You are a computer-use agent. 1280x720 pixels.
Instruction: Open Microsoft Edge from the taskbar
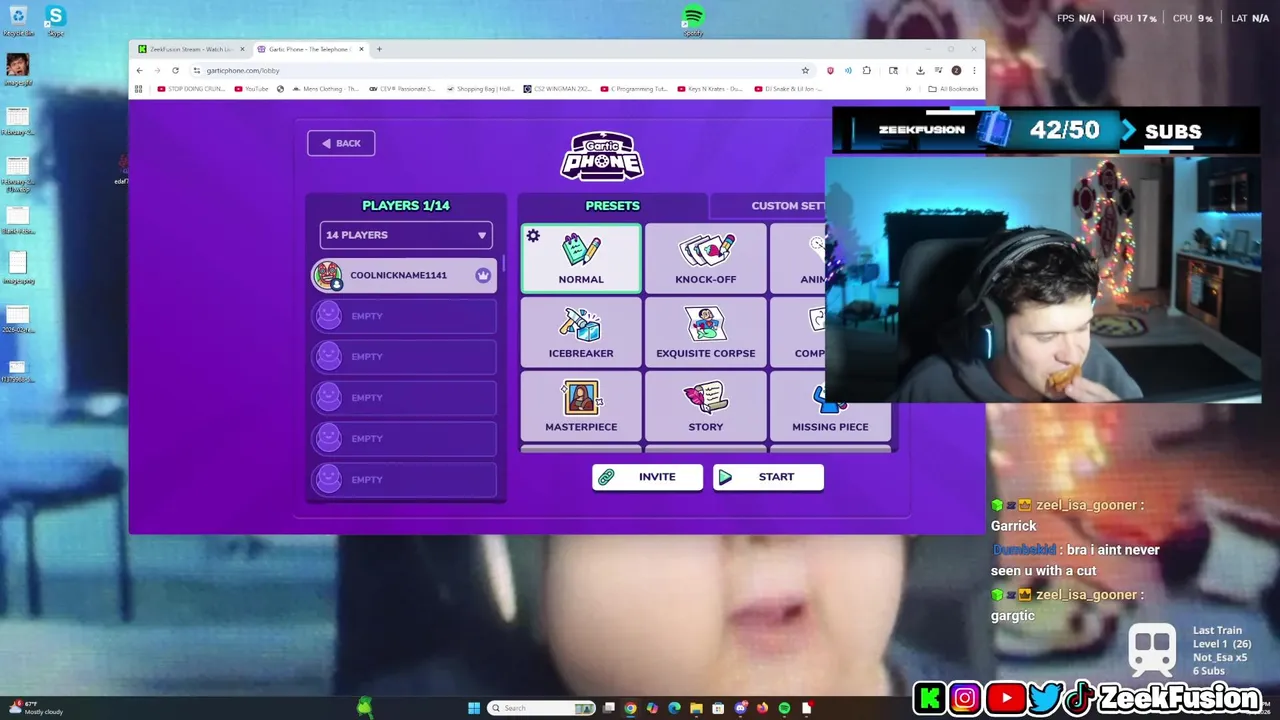(x=674, y=708)
